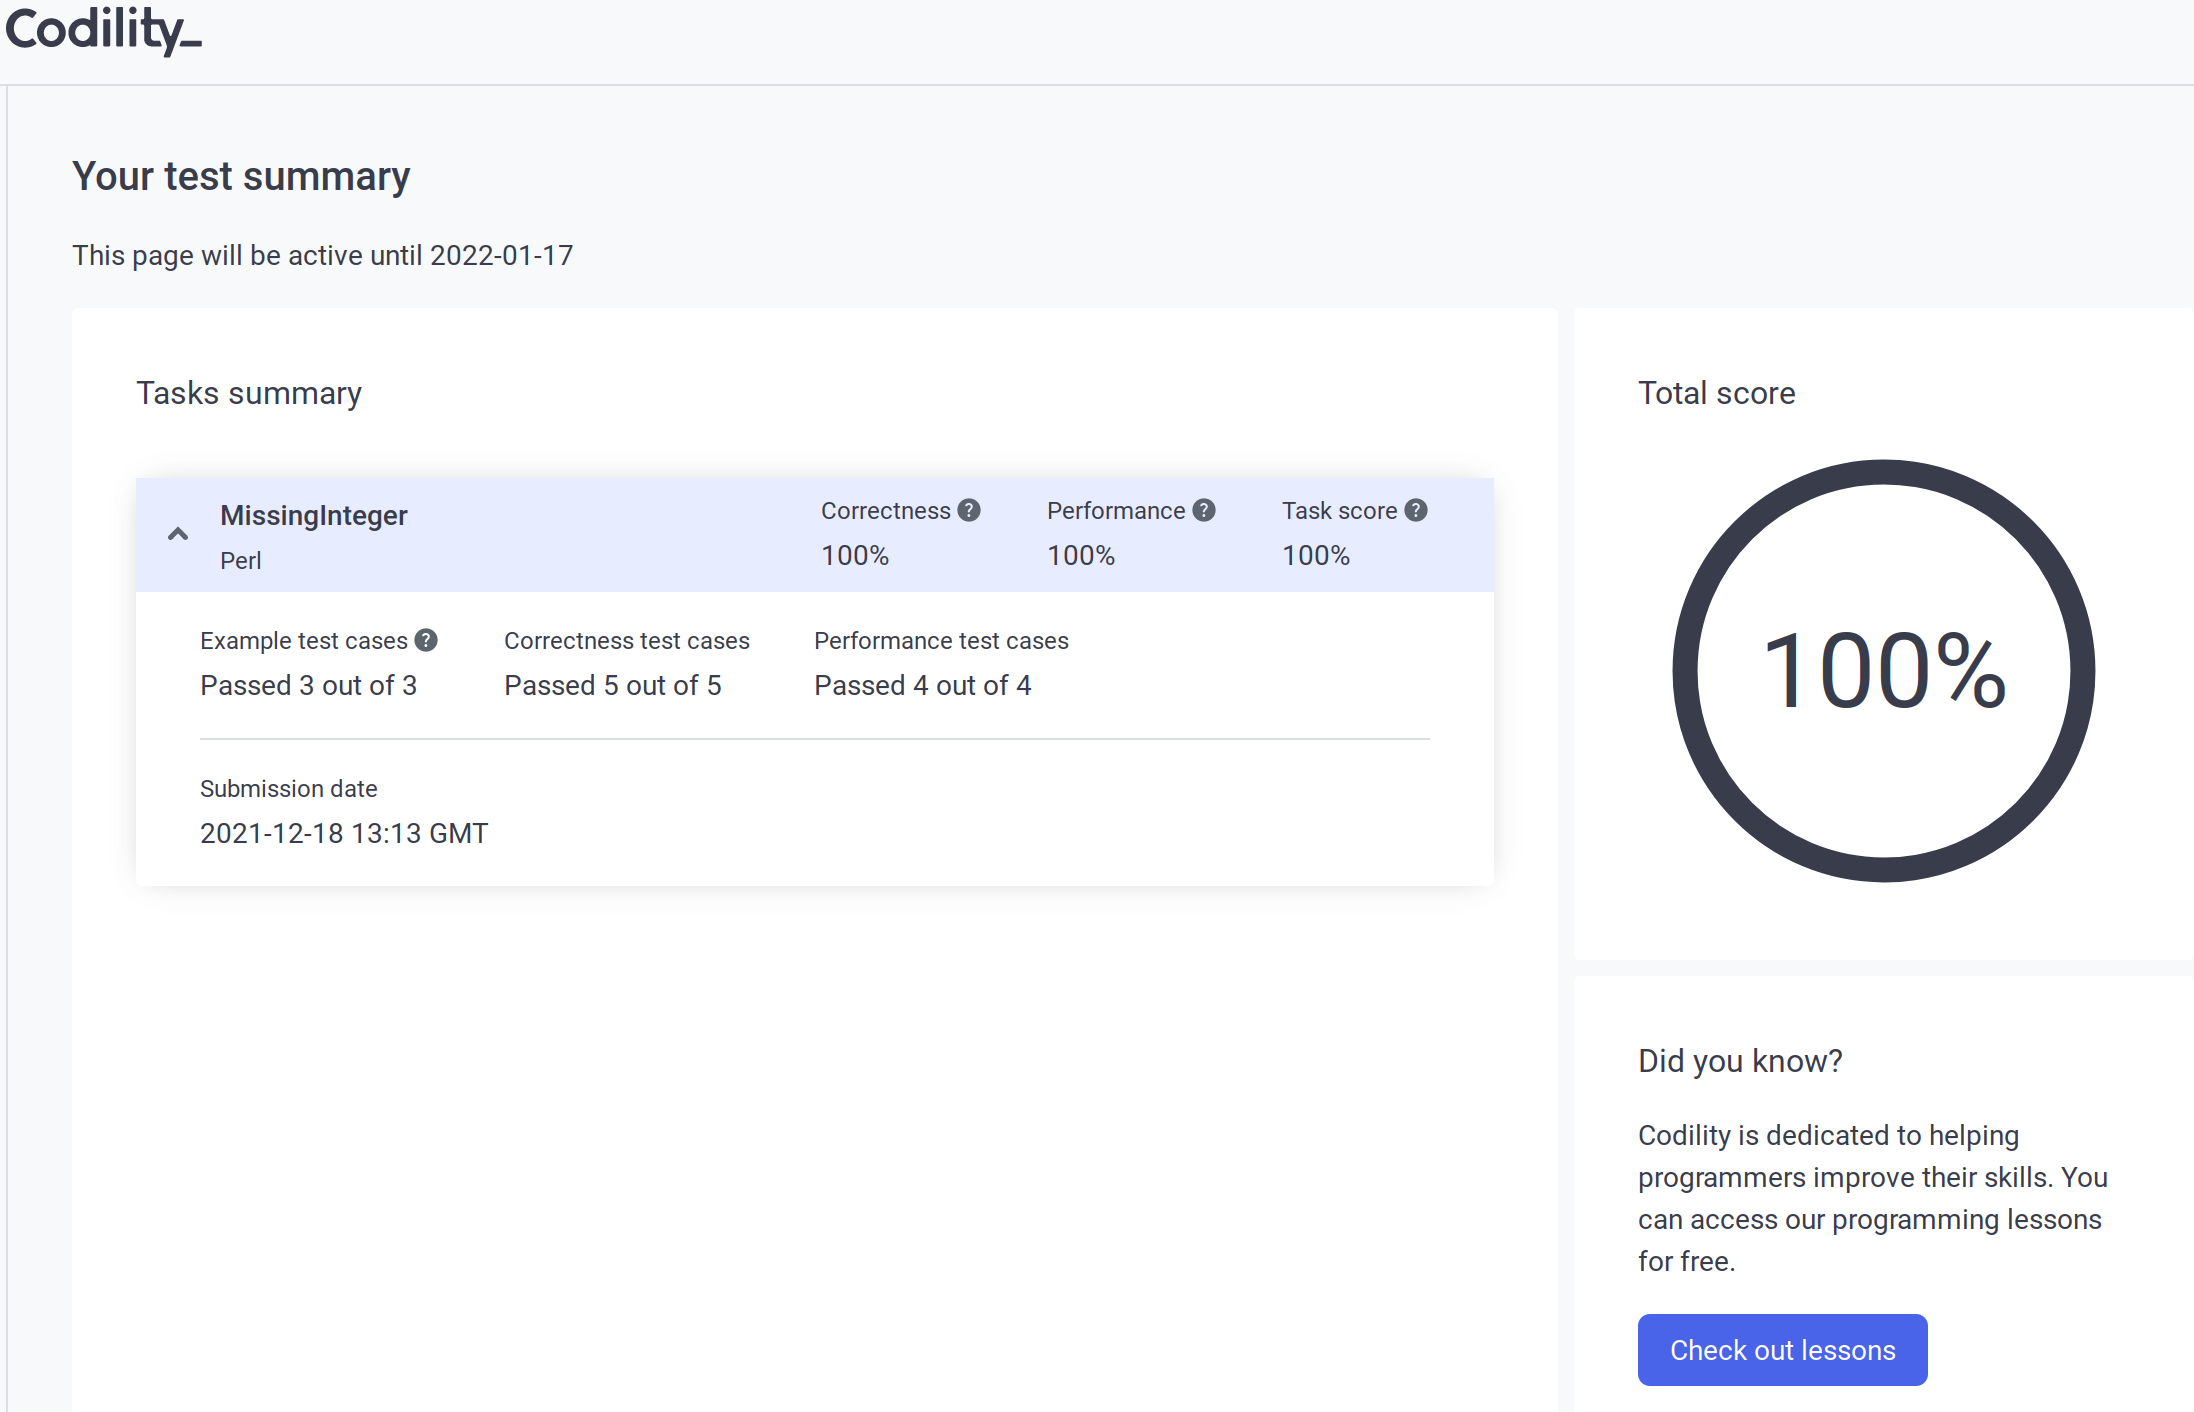The width and height of the screenshot is (2194, 1412).
Task: Click Passed 3 out of 3 text
Action: pos(308,685)
